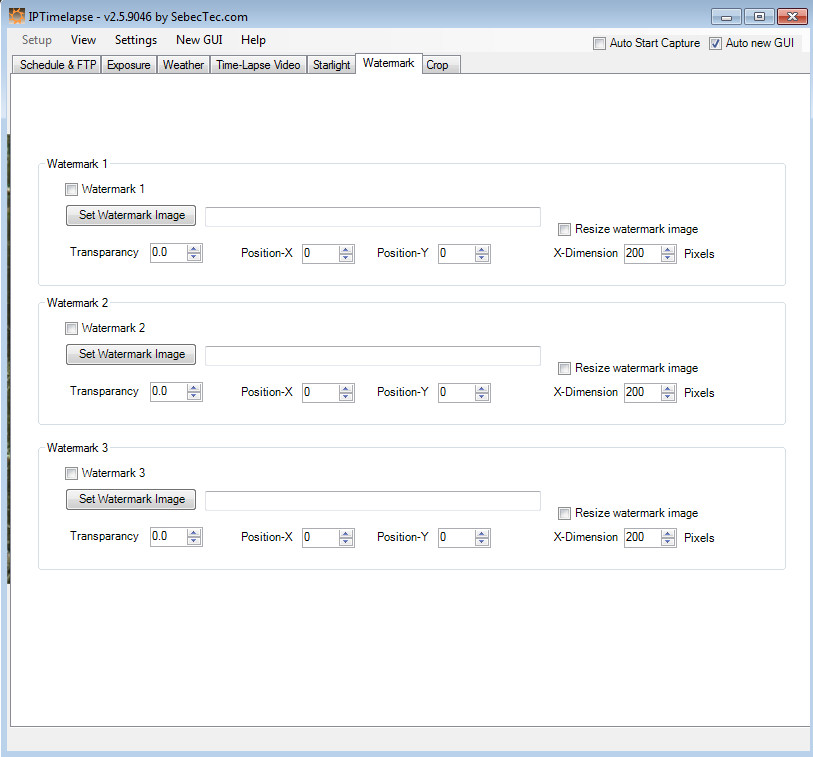Click the Watermark 1 Transparancy value field
This screenshot has height=757, width=813.
pos(169,253)
